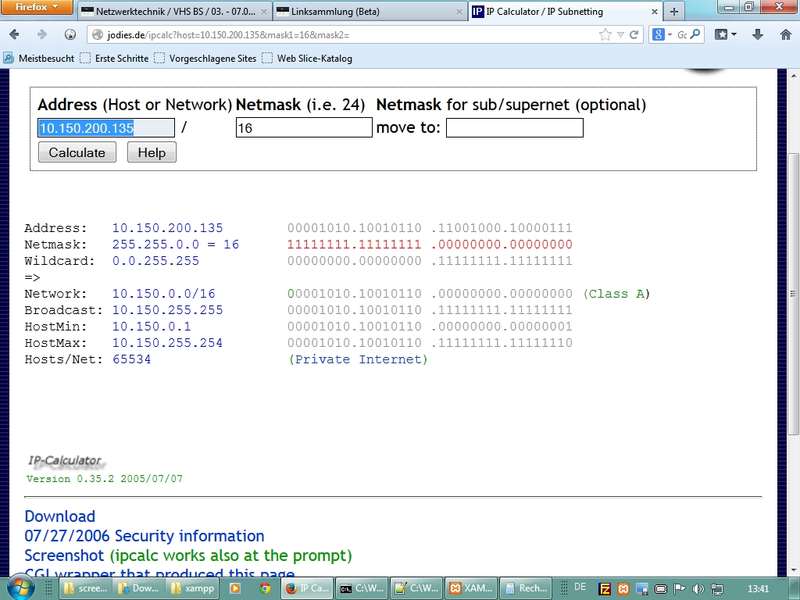Screen dimensions: 800x600
Task: Click the Hosts/Net value 65534
Action: tap(132, 359)
